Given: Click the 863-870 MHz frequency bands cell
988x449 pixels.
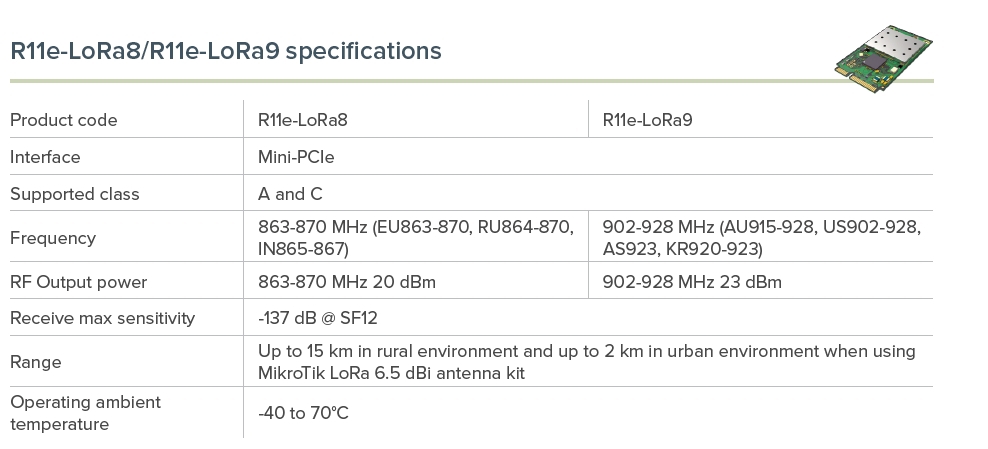Looking at the screenshot, I should pos(416,238).
